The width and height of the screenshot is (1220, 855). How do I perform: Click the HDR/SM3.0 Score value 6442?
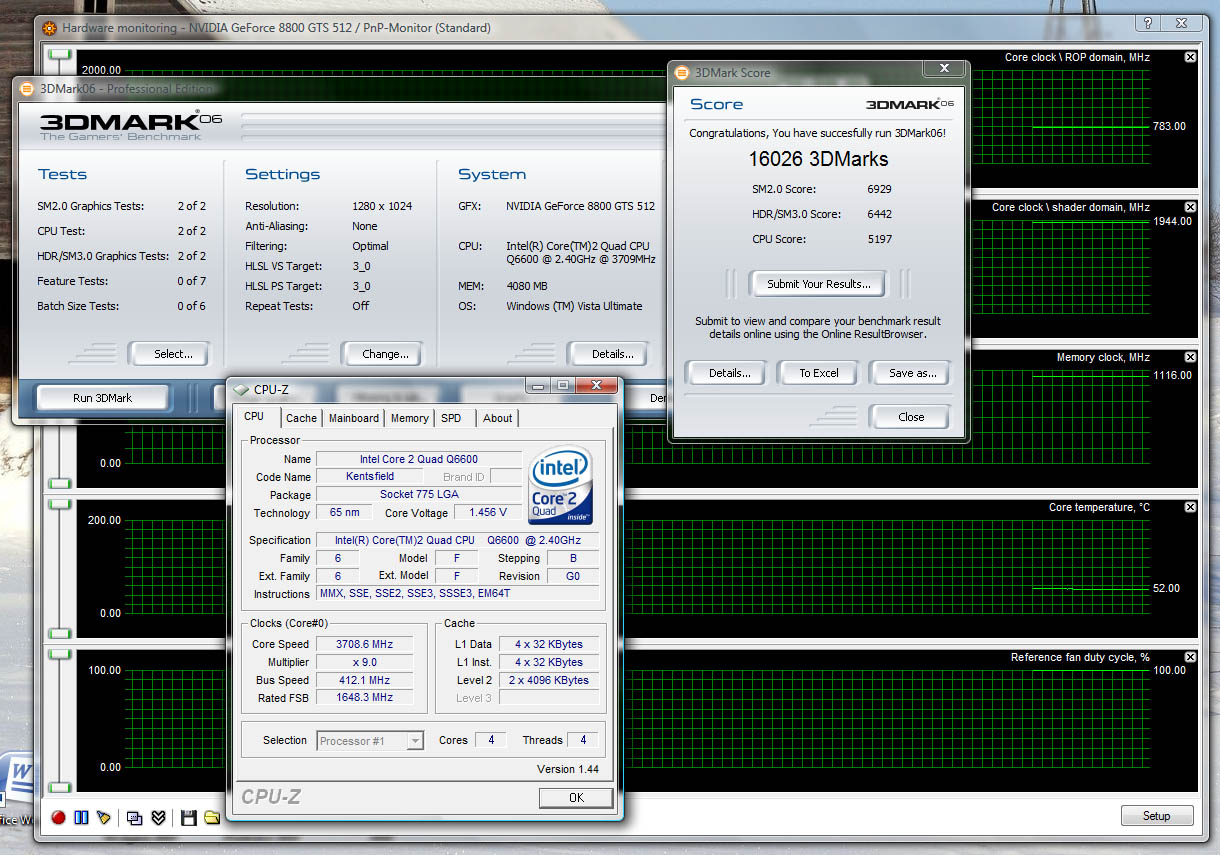click(879, 214)
